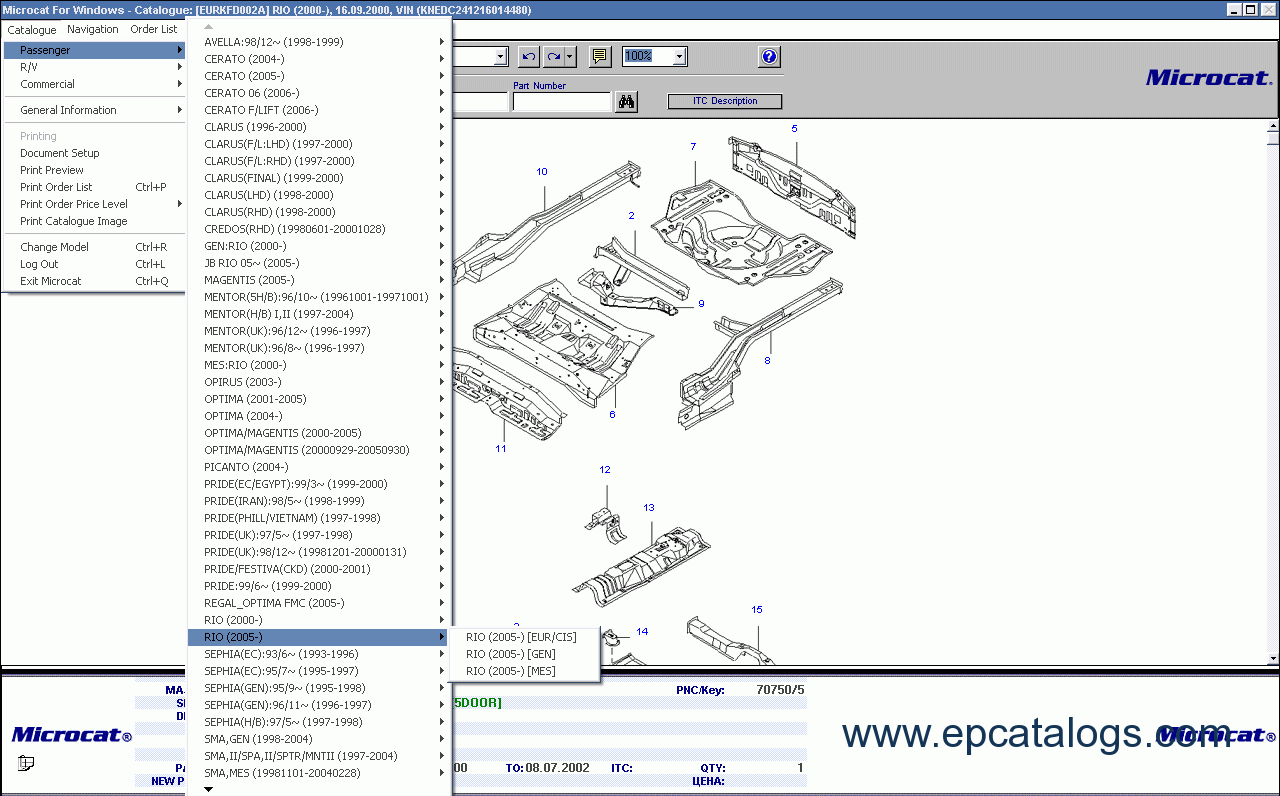
Task: Click the ITC Description button
Action: [x=725, y=101]
